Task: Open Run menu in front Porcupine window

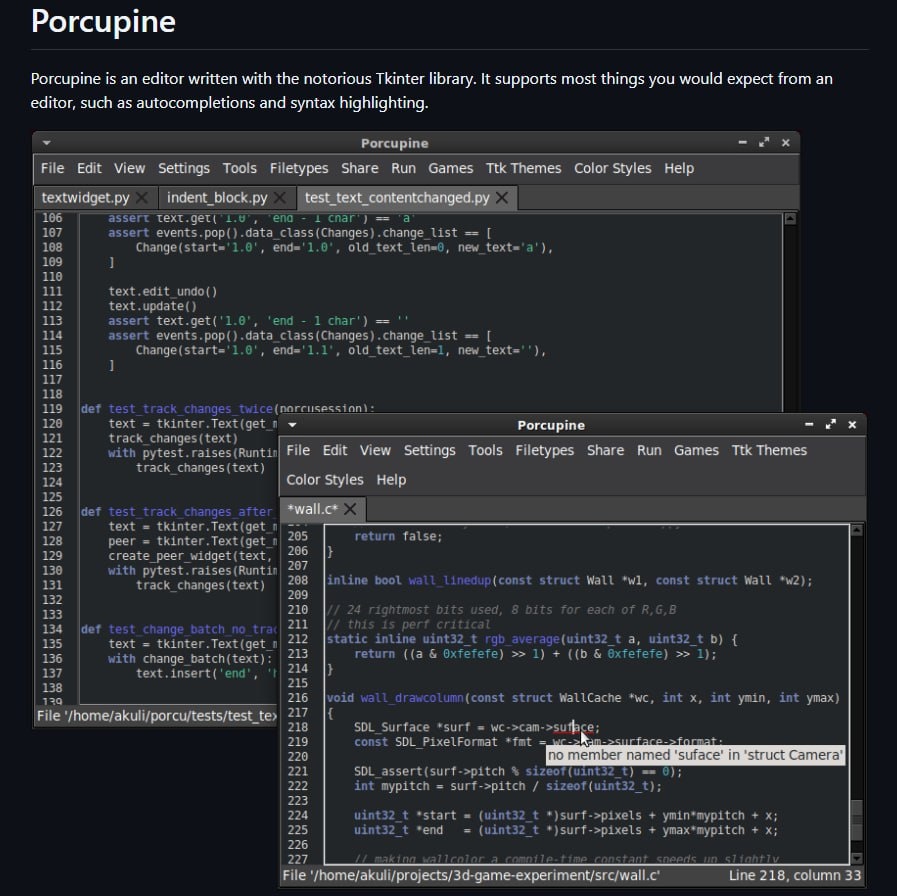Action: (649, 450)
